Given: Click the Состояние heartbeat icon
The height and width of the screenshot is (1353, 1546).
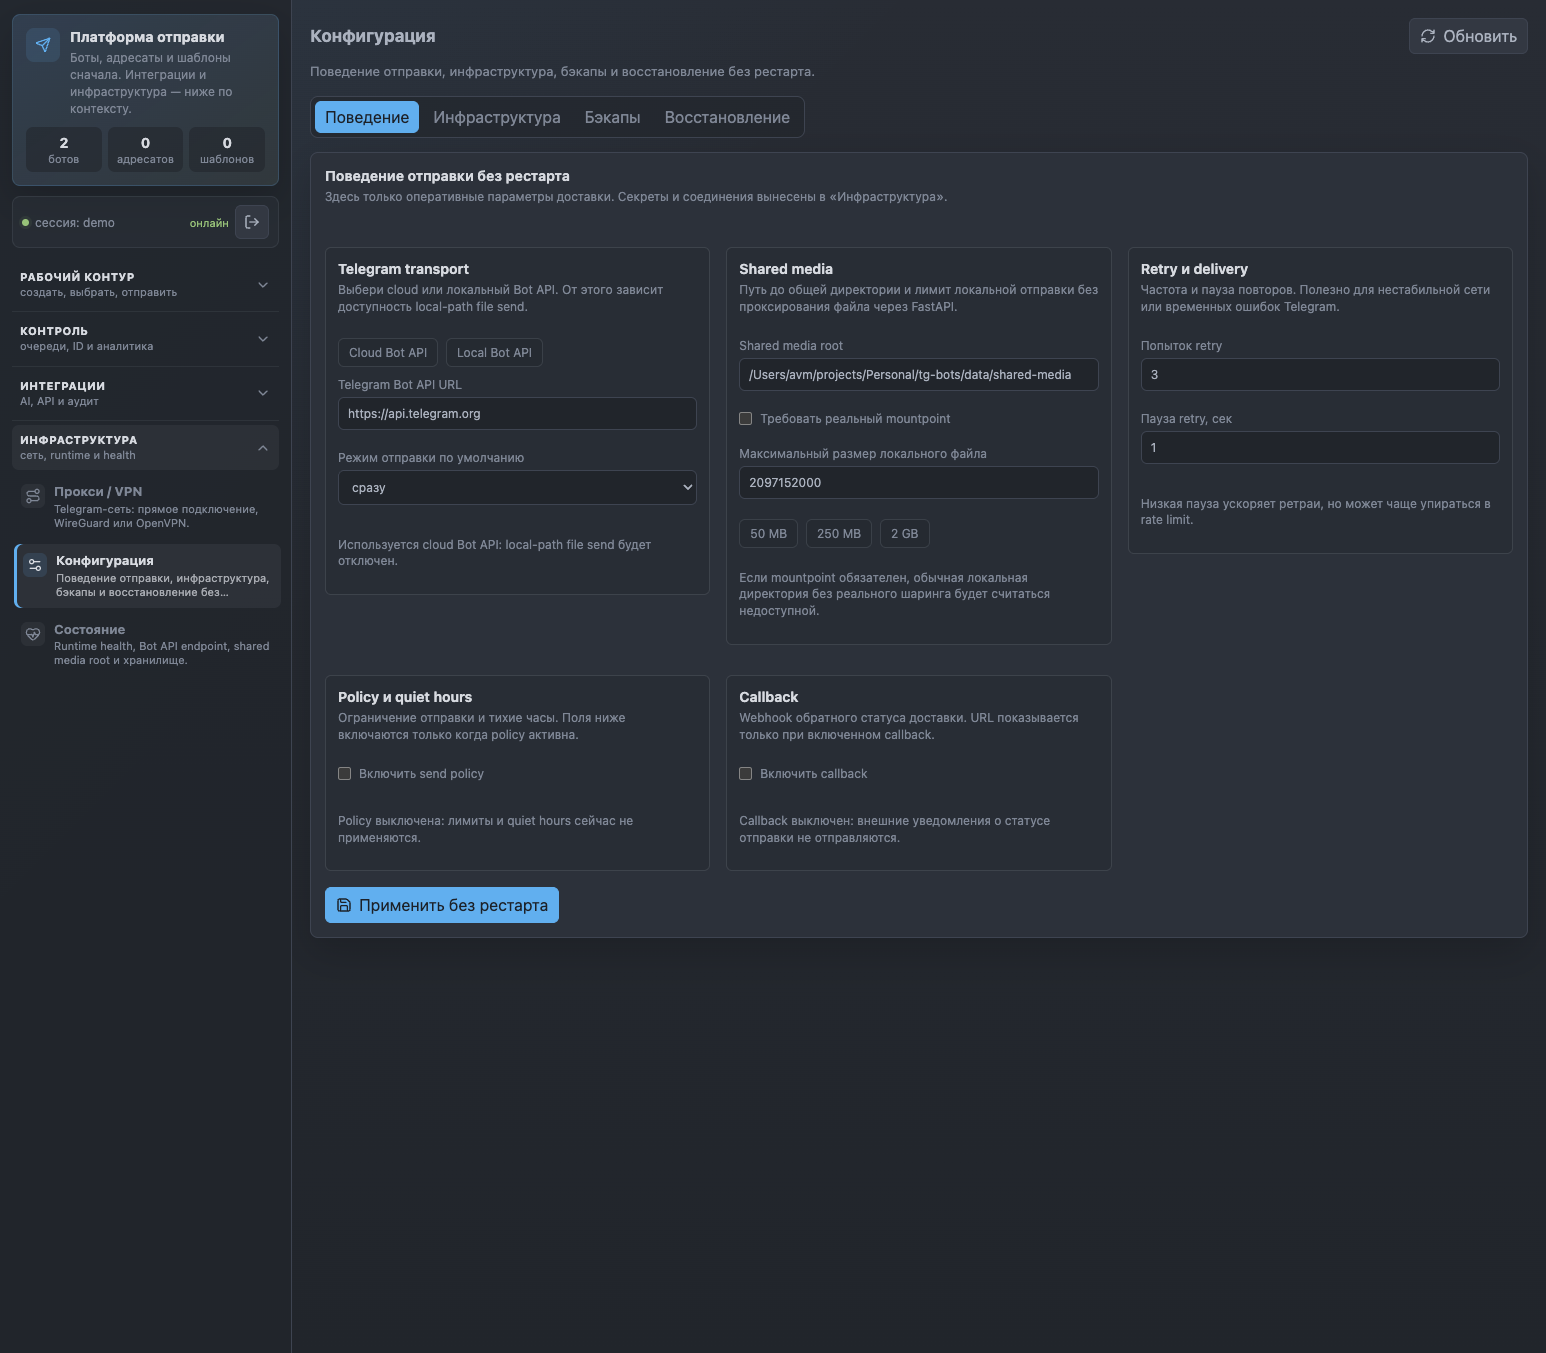Looking at the screenshot, I should click(x=33, y=634).
